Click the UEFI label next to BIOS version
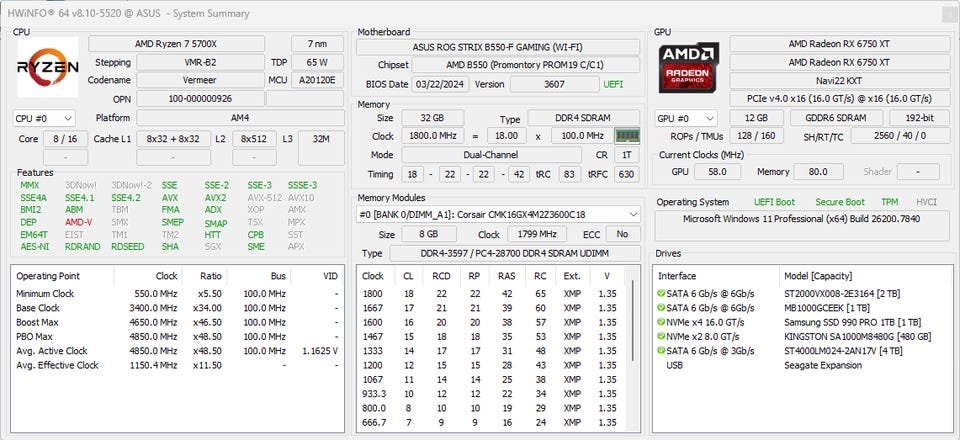The image size is (960, 440). click(x=613, y=84)
